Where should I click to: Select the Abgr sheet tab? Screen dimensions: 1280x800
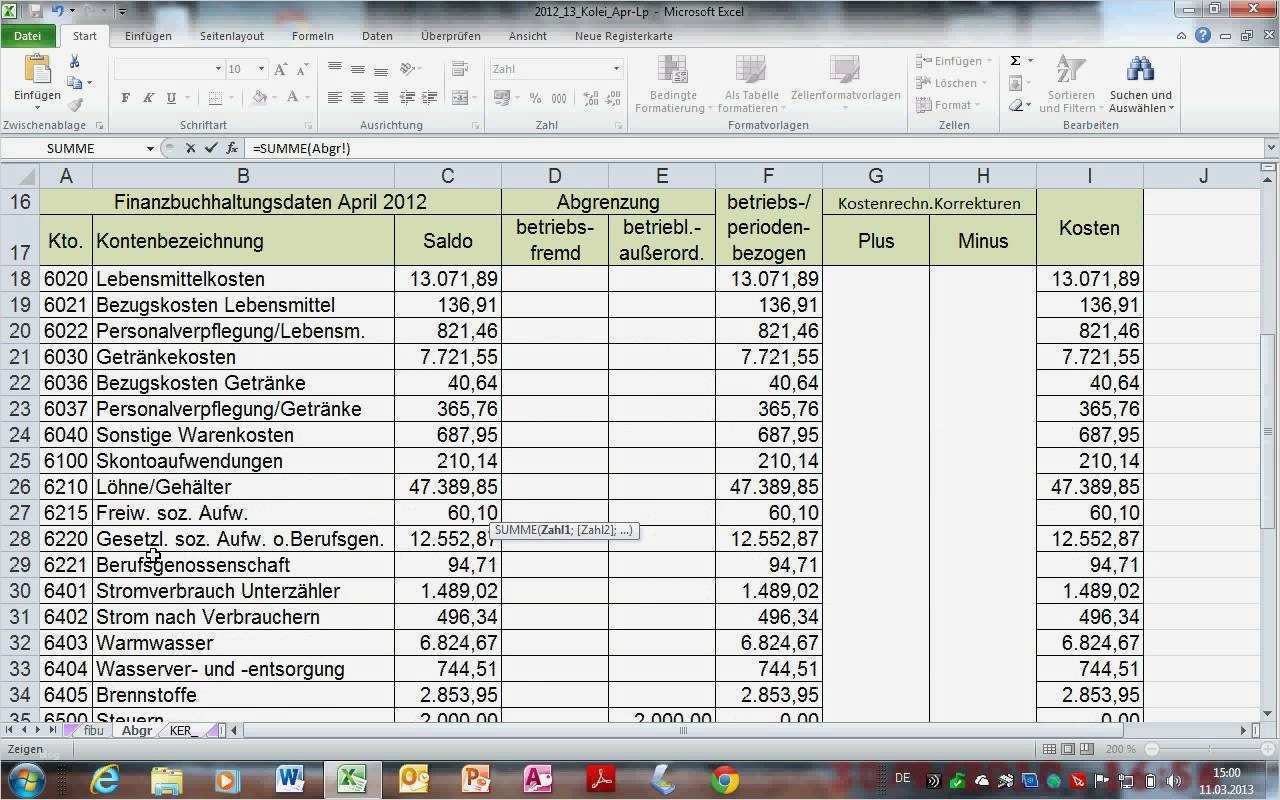(x=137, y=731)
